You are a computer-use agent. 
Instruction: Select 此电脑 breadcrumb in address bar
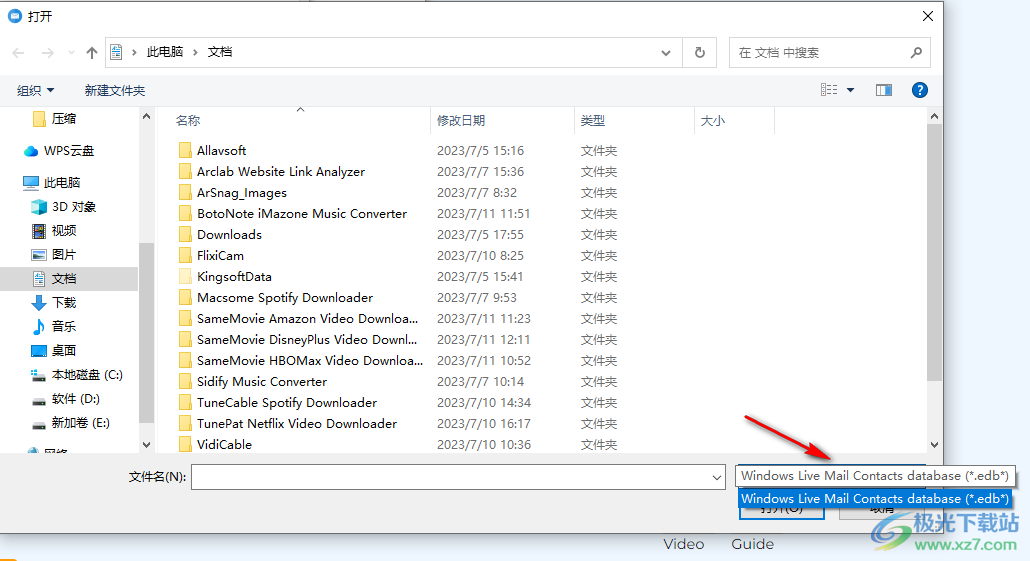pyautogui.click(x=164, y=52)
